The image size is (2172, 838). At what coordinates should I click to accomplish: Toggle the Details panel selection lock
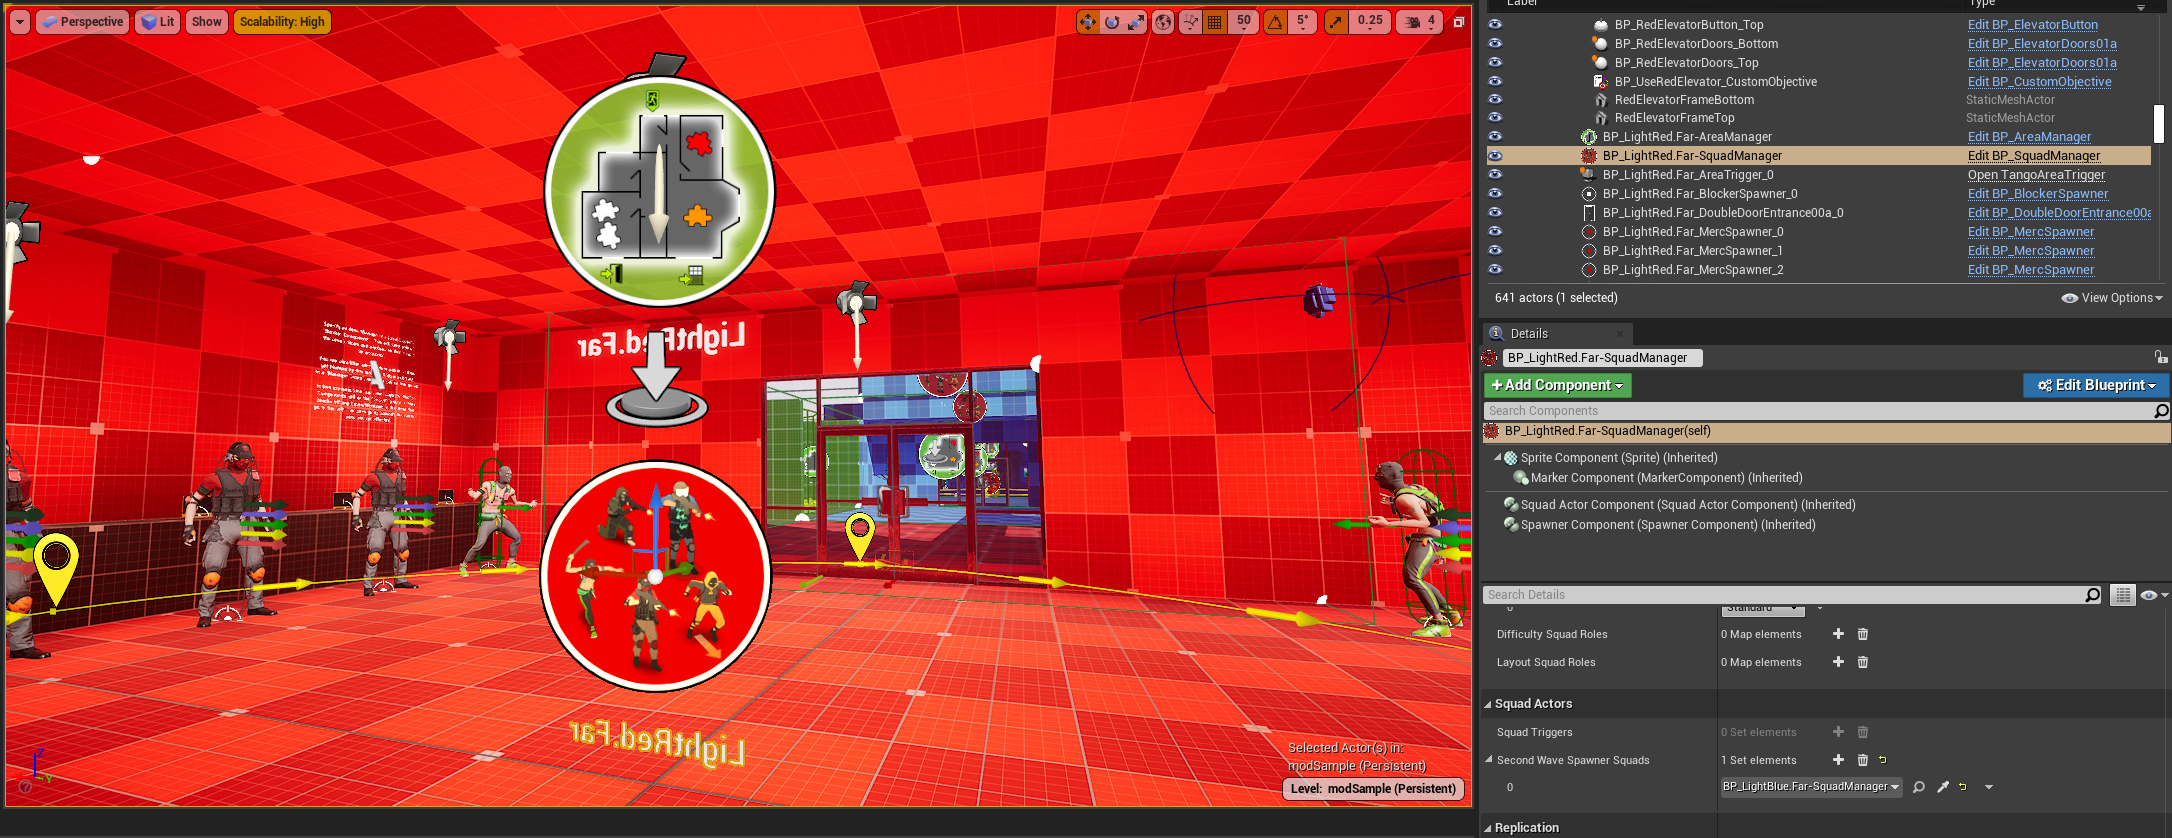click(2160, 357)
